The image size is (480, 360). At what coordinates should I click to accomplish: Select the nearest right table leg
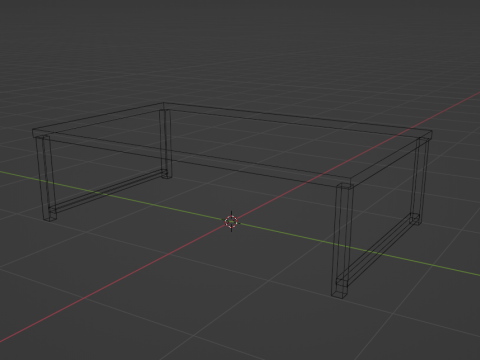(x=342, y=240)
